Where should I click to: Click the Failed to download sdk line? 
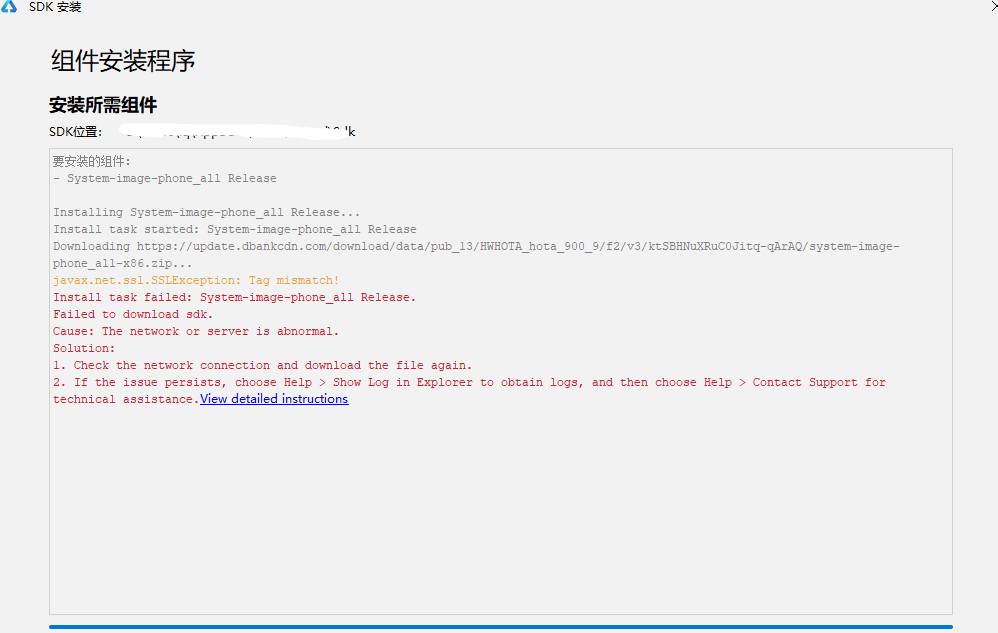point(133,314)
